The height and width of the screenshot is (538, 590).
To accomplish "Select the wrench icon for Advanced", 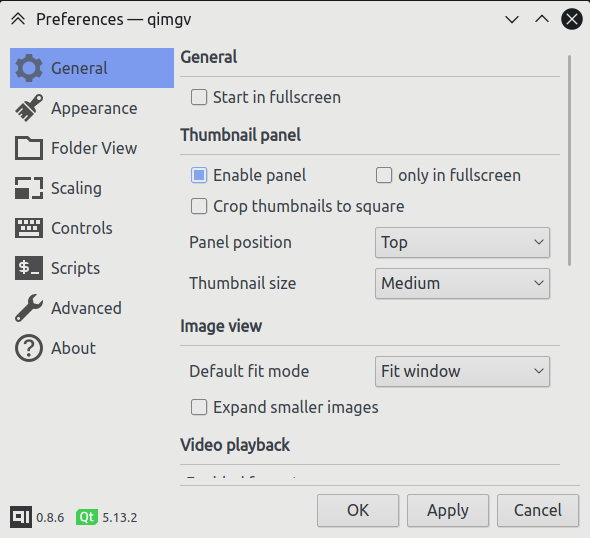I will (x=29, y=308).
